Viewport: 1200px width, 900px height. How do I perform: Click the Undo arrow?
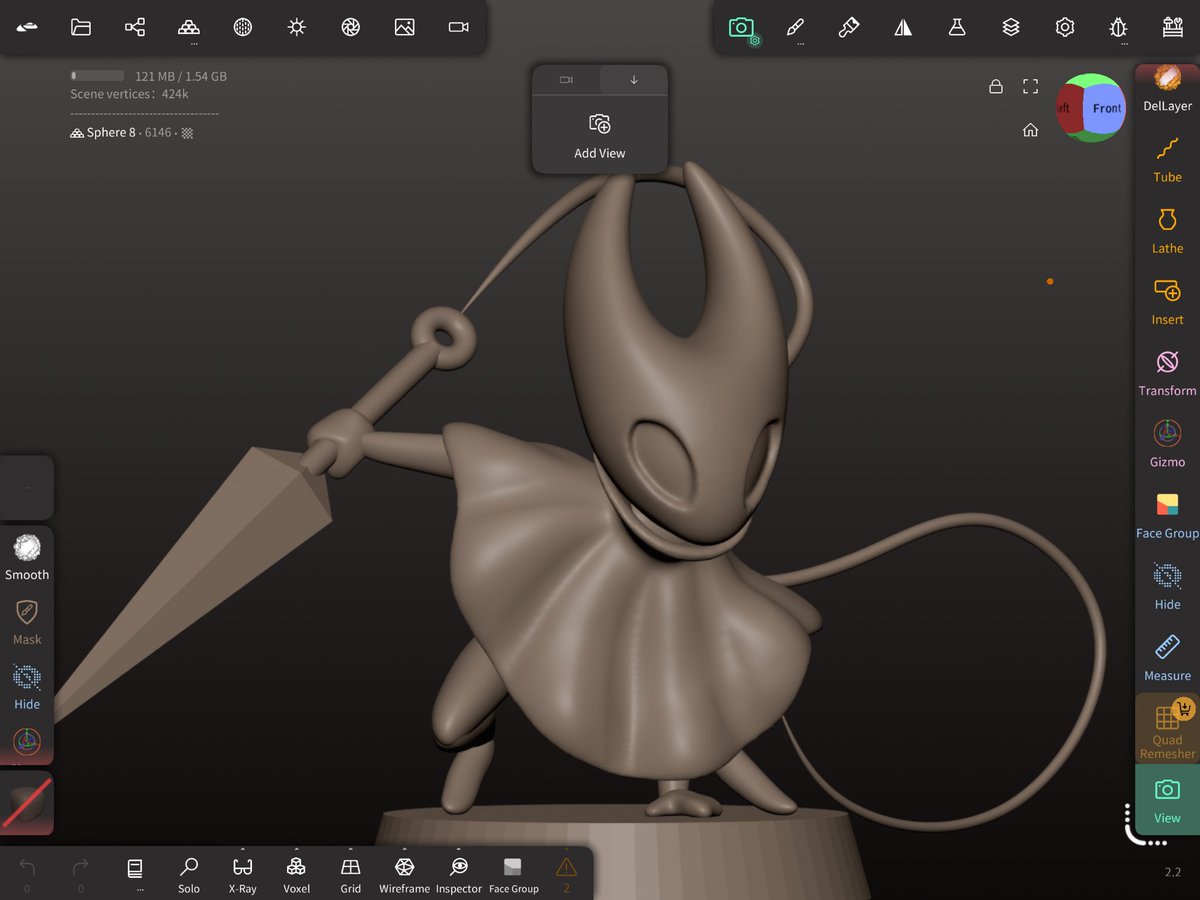[27, 872]
